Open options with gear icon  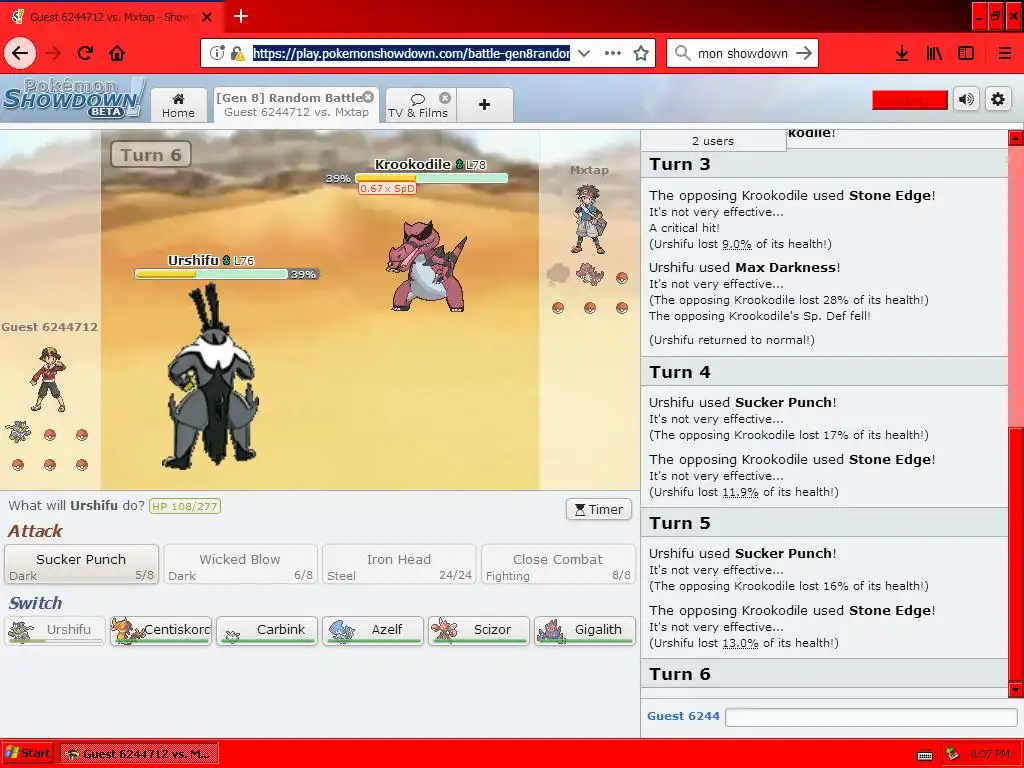coord(998,99)
